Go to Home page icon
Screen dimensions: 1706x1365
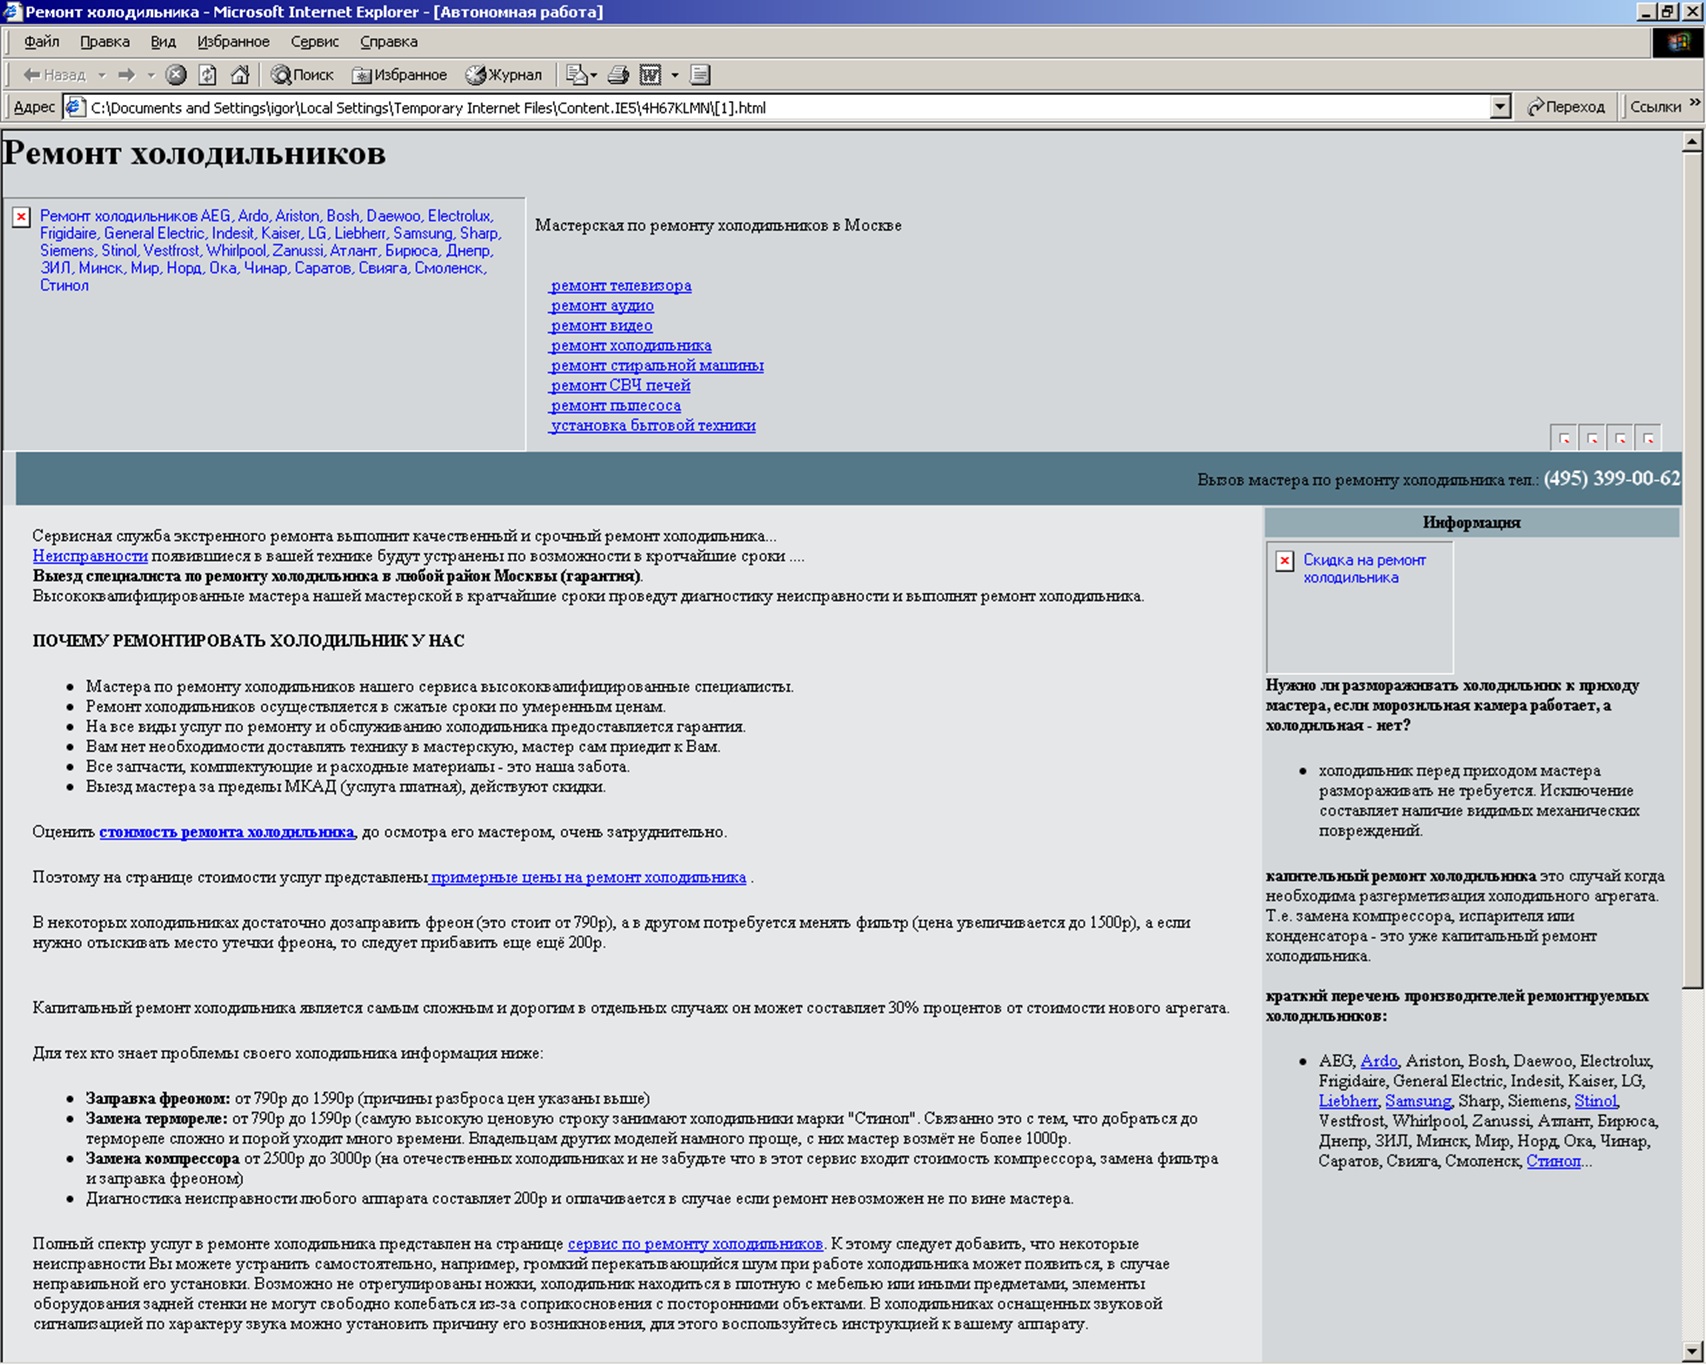click(240, 75)
